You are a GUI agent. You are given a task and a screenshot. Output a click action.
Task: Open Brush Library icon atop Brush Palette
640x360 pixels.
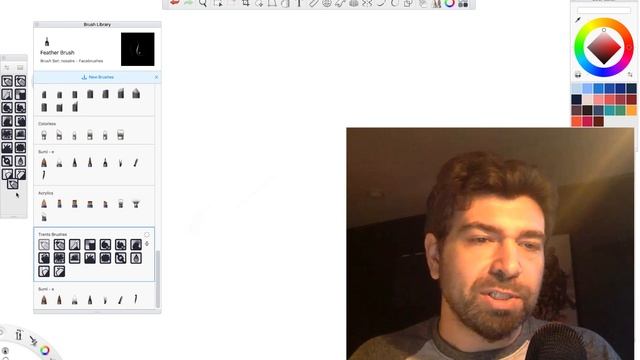pos(20,67)
